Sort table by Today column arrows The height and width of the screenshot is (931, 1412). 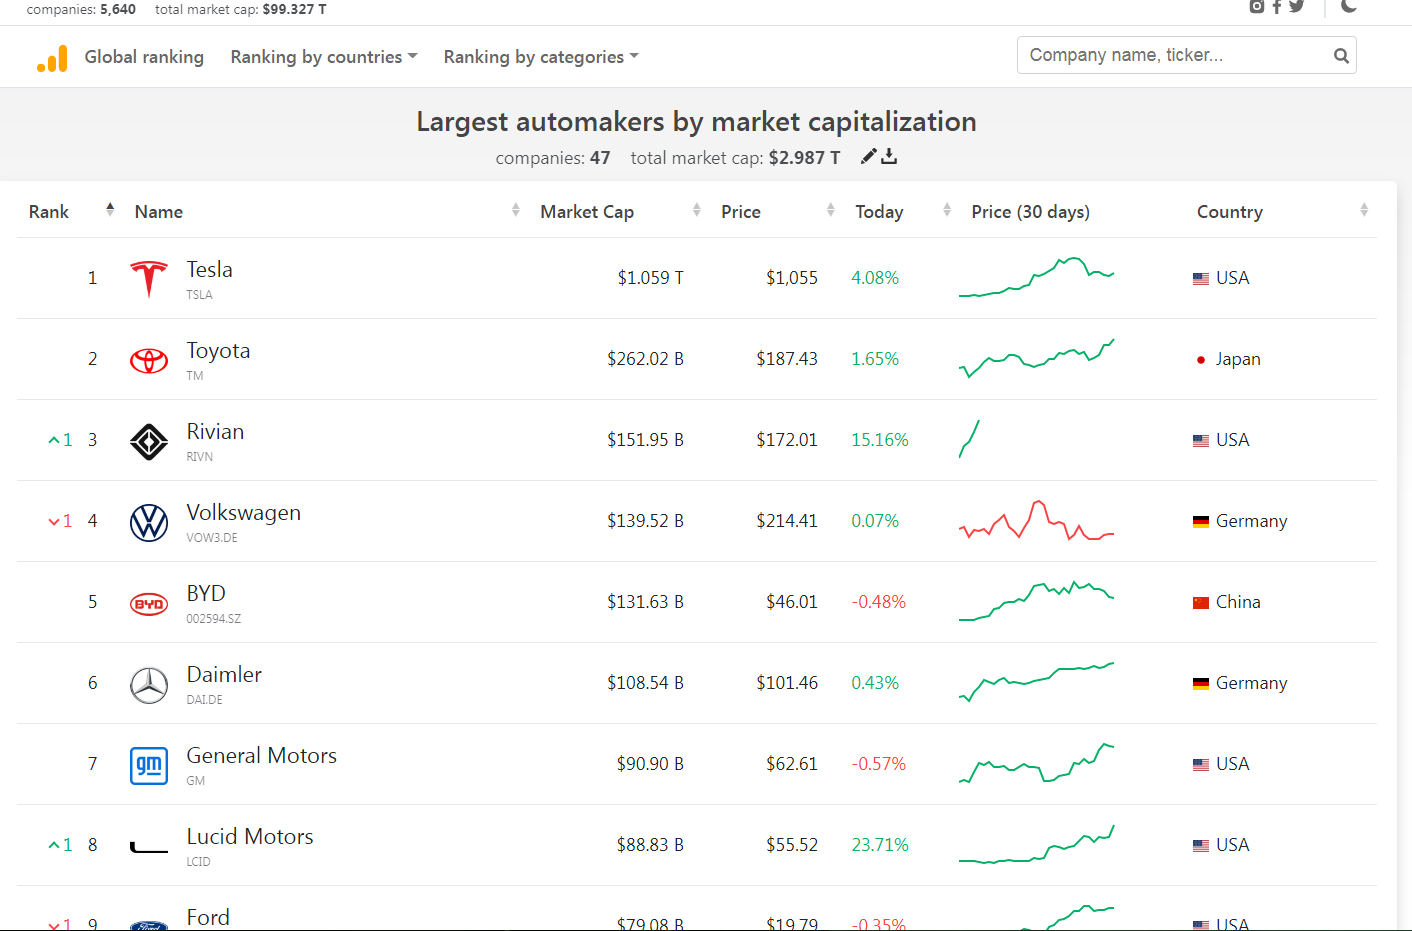946,210
